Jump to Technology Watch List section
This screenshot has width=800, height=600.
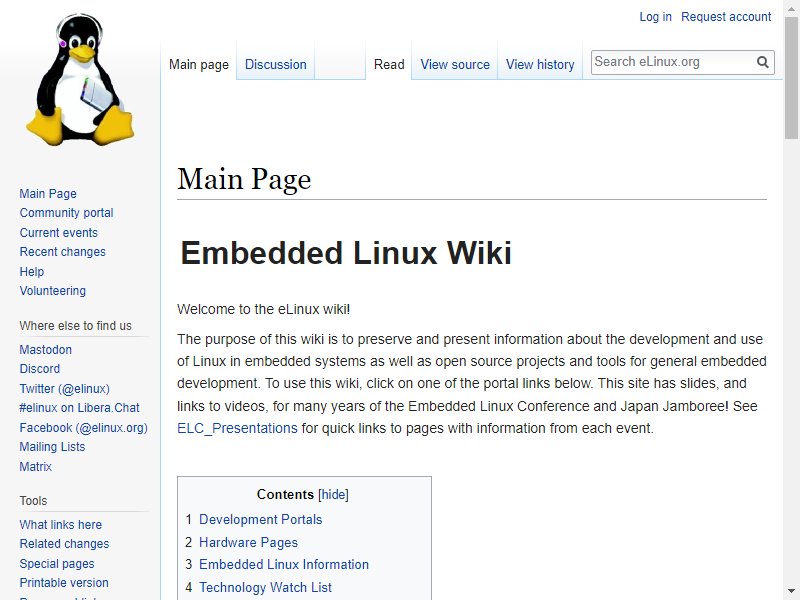265,588
